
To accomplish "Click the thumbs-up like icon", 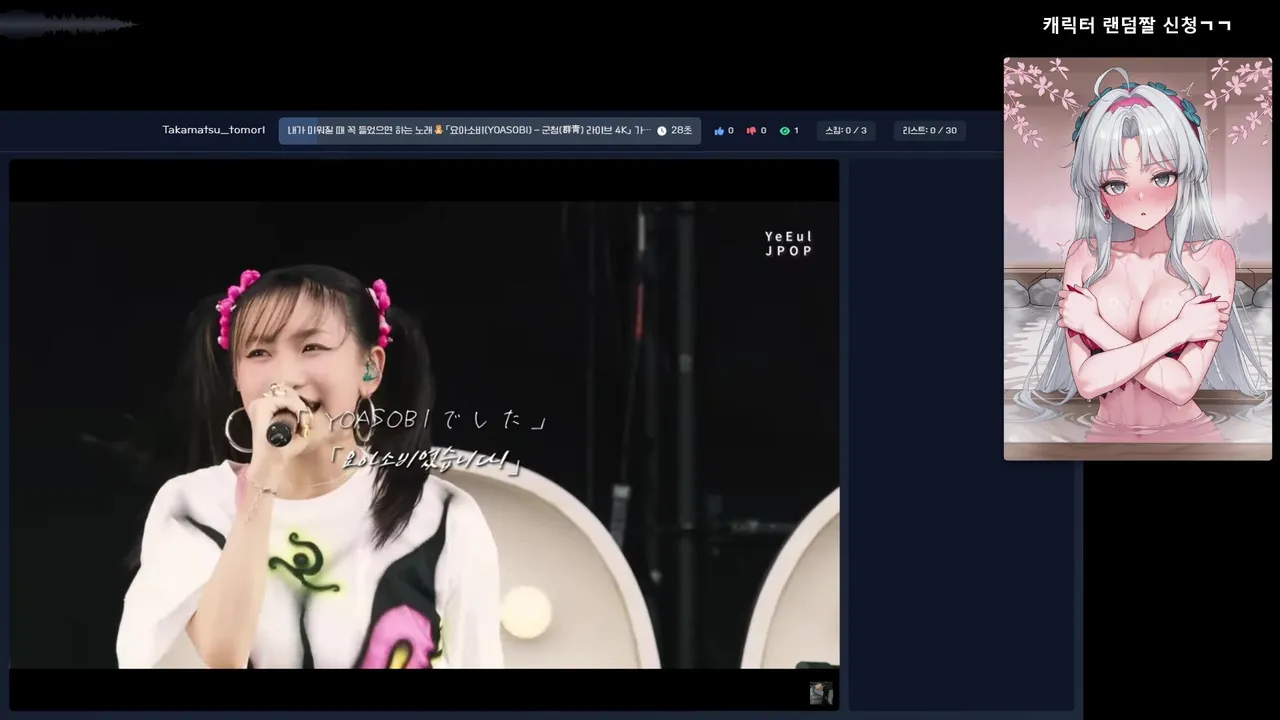I will [x=719, y=131].
